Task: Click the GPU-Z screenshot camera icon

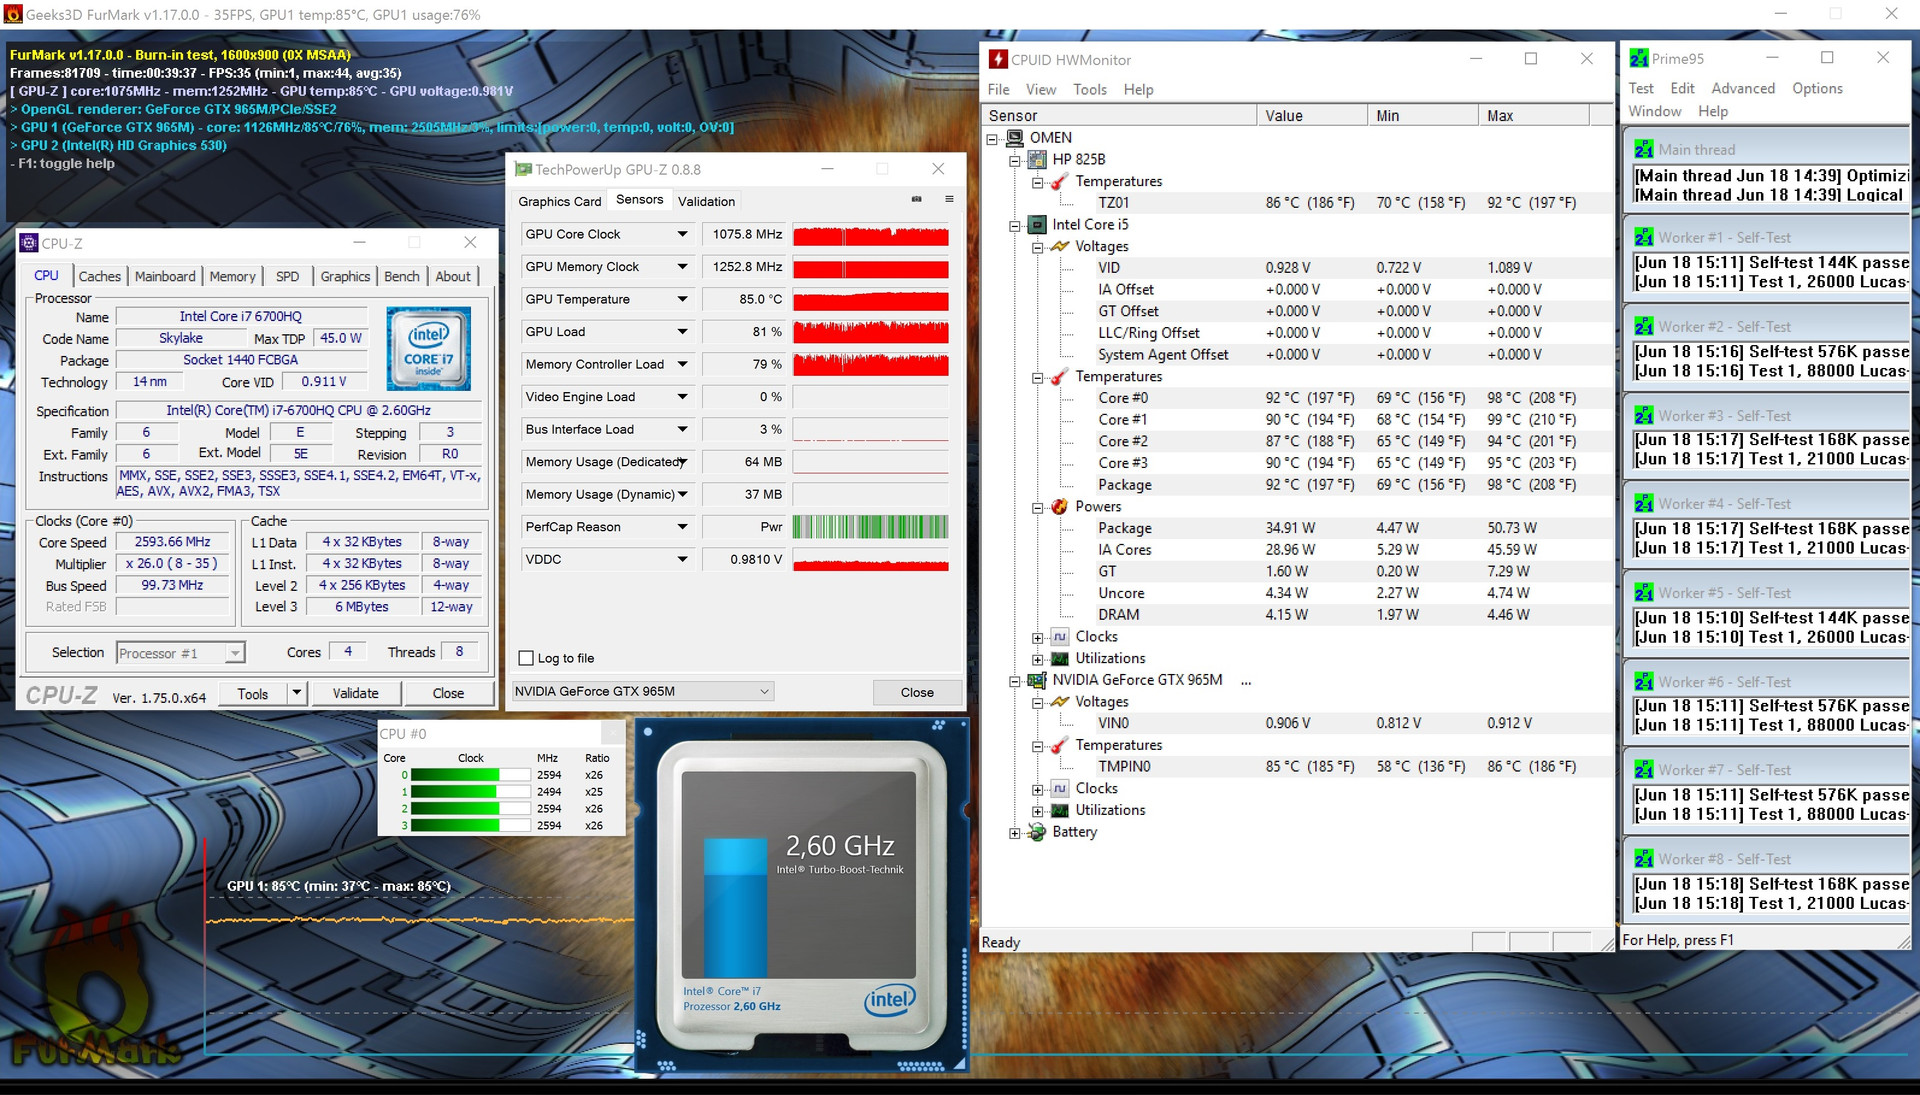Action: (x=916, y=200)
